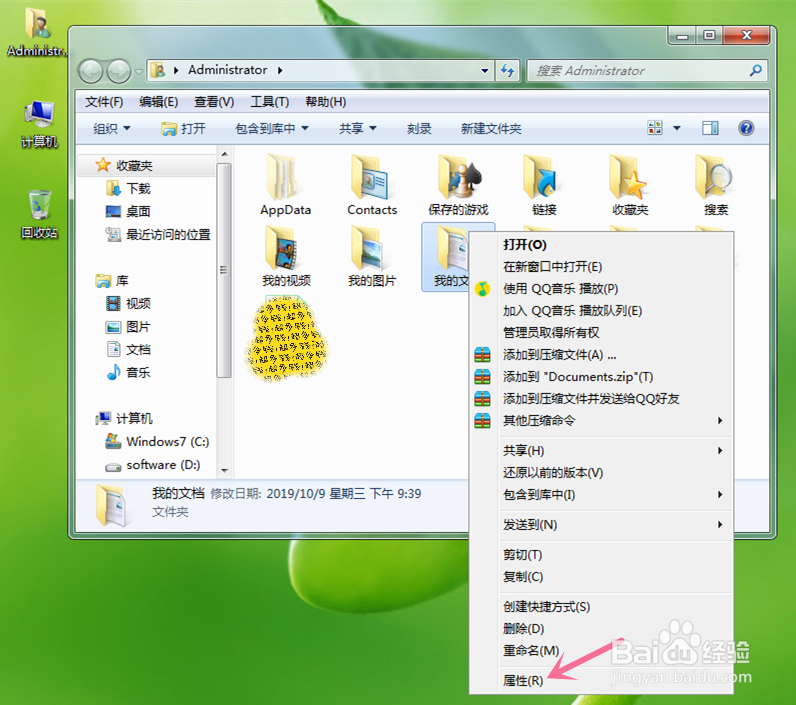This screenshot has width=796, height=705.
Task: Open the 共享 toolbar dropdown
Action: click(x=357, y=128)
